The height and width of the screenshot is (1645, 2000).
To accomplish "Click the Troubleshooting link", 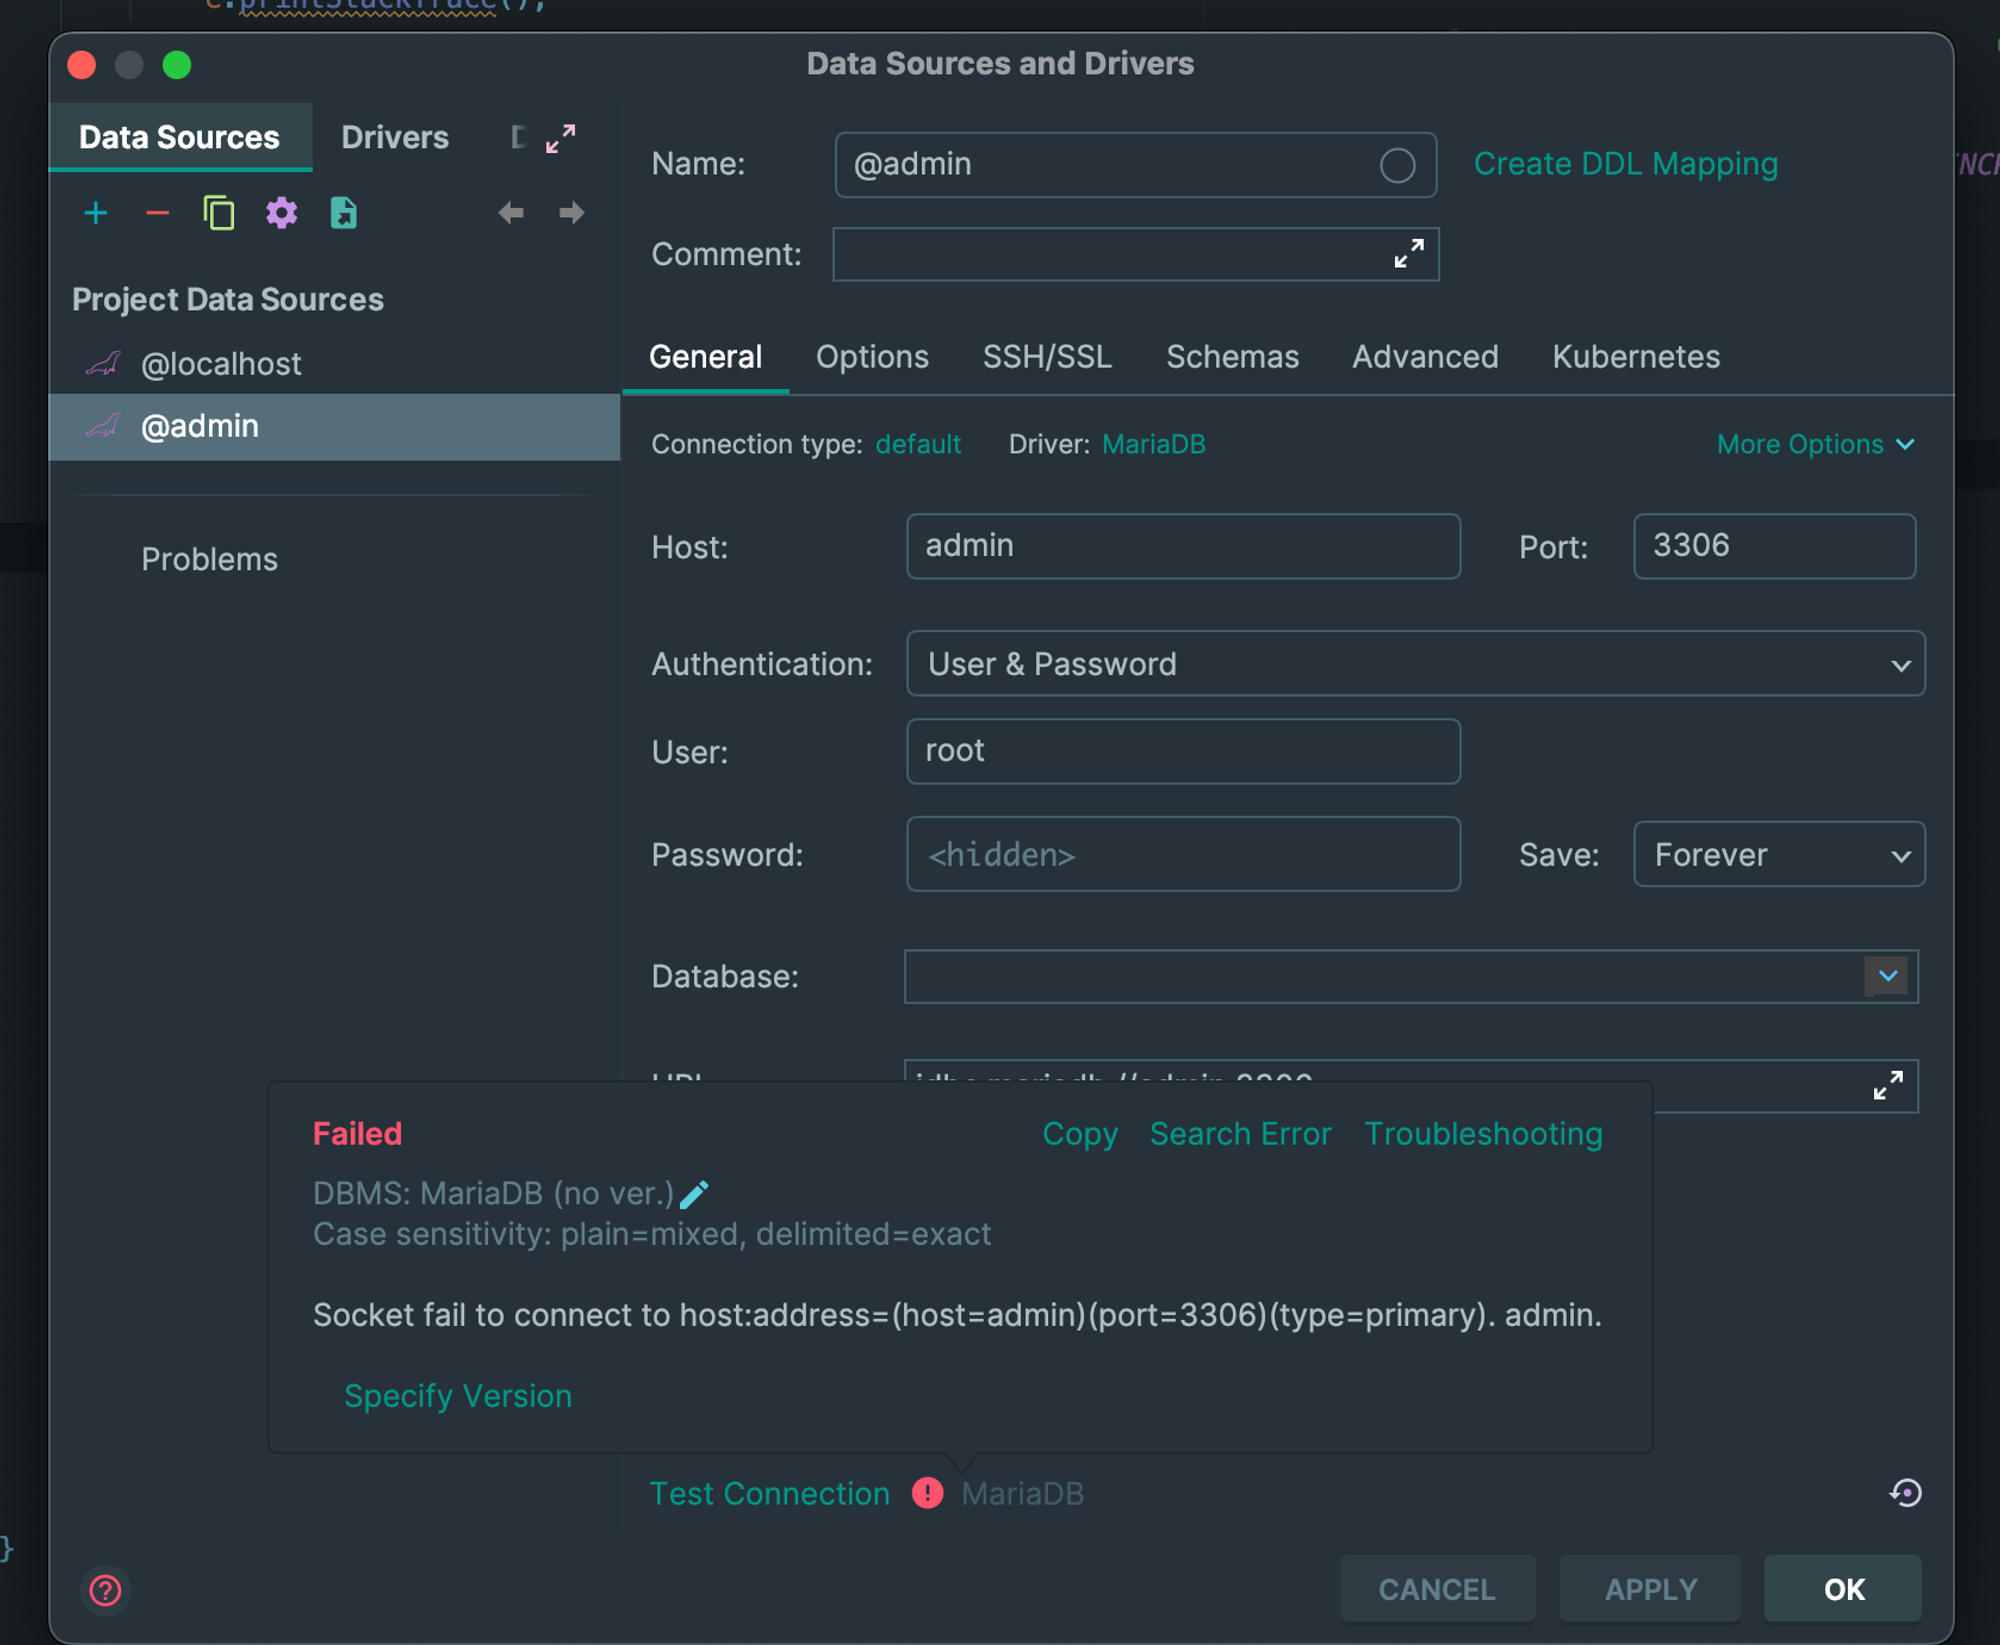I will pos(1483,1134).
